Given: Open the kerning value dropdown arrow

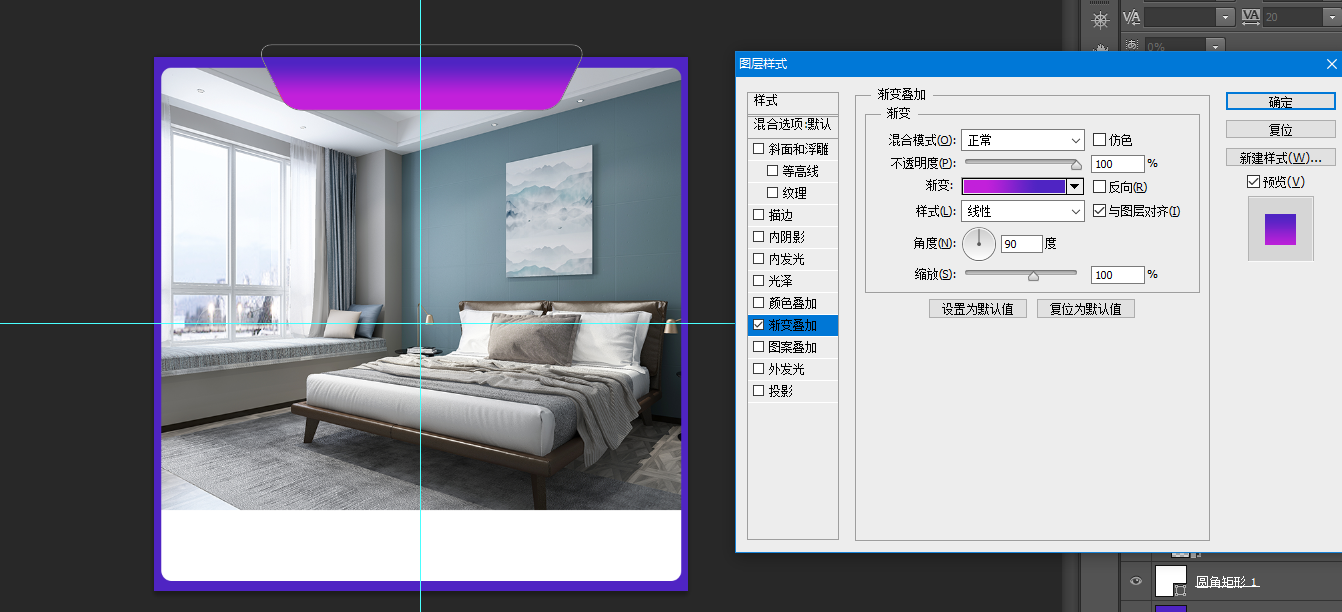Looking at the screenshot, I should click(1225, 17).
